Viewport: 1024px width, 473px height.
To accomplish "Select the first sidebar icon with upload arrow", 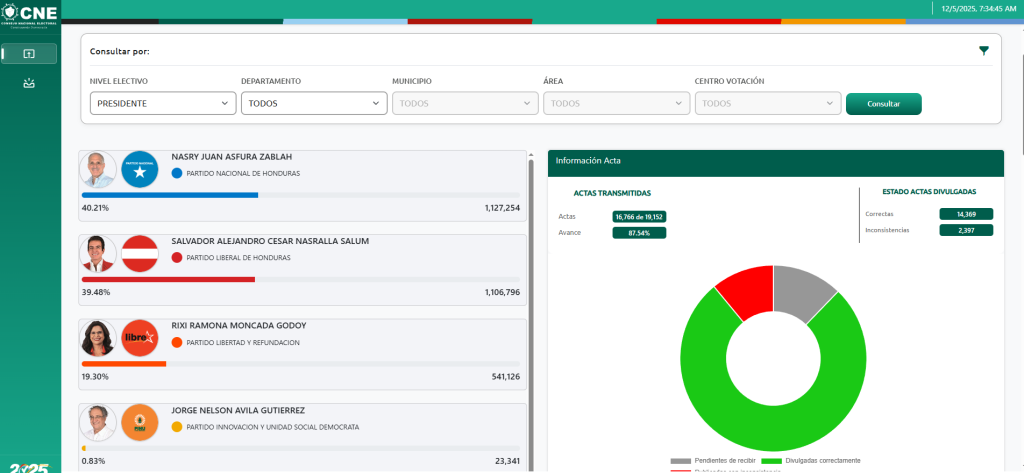I will 29,54.
